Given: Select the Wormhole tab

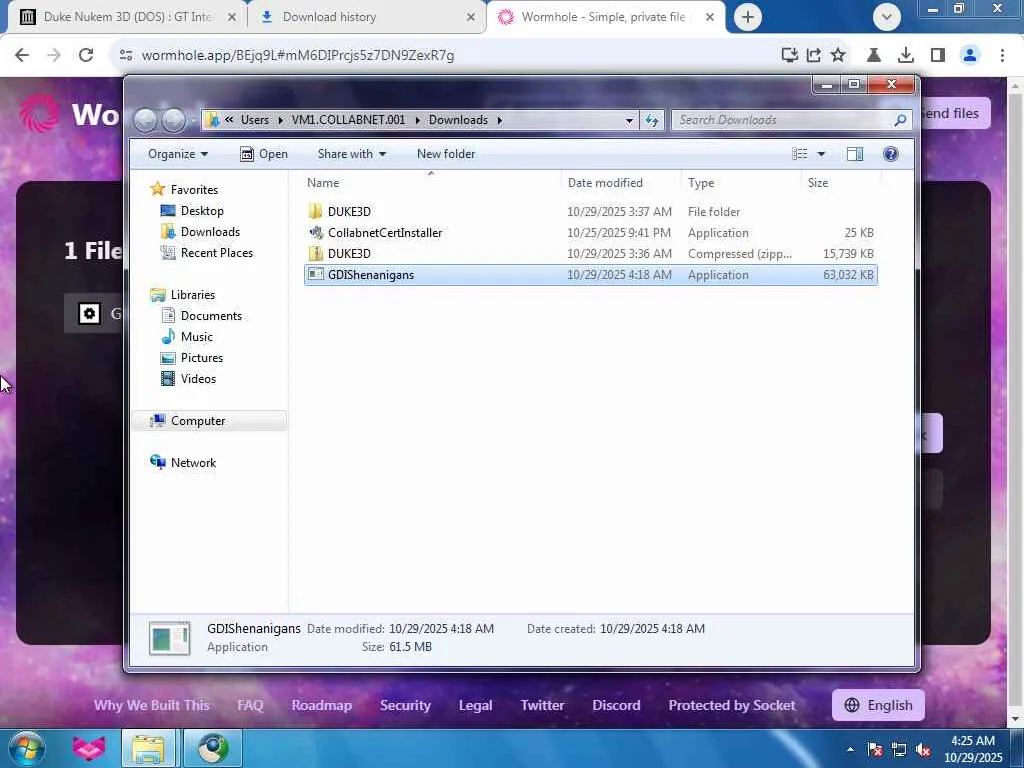Looking at the screenshot, I should click(x=604, y=17).
